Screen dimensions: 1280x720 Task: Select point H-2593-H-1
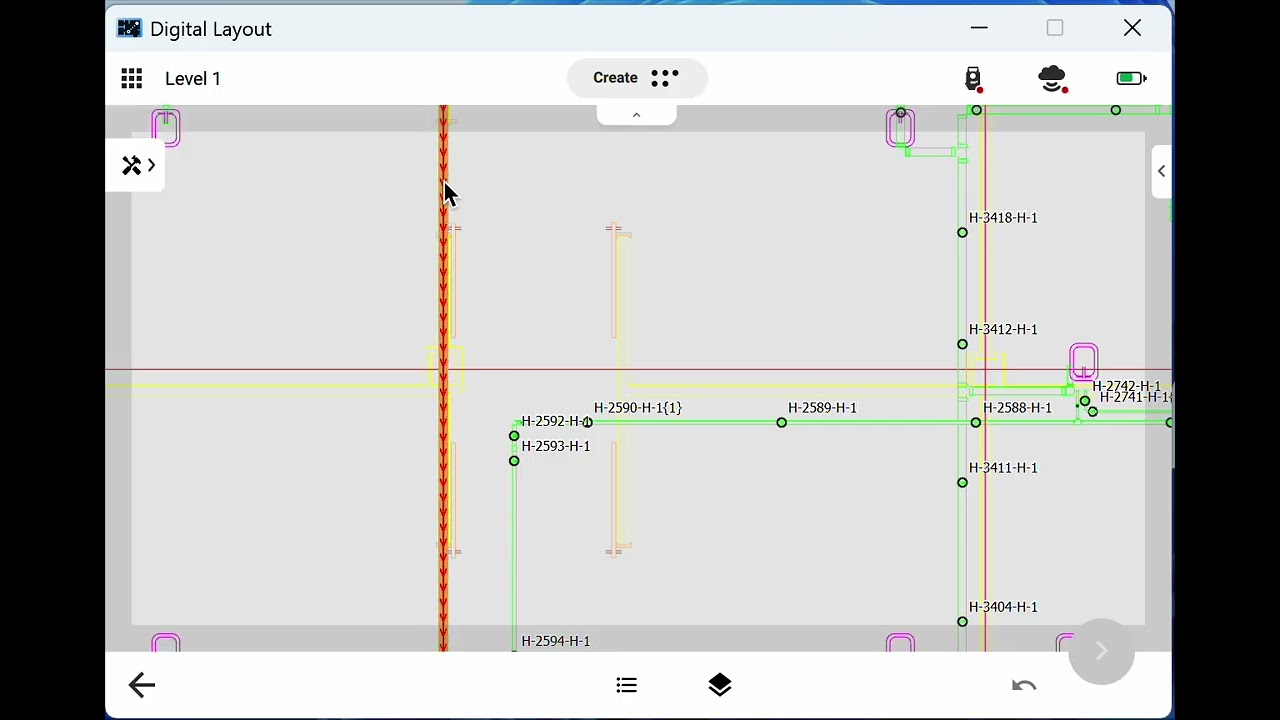click(x=514, y=461)
